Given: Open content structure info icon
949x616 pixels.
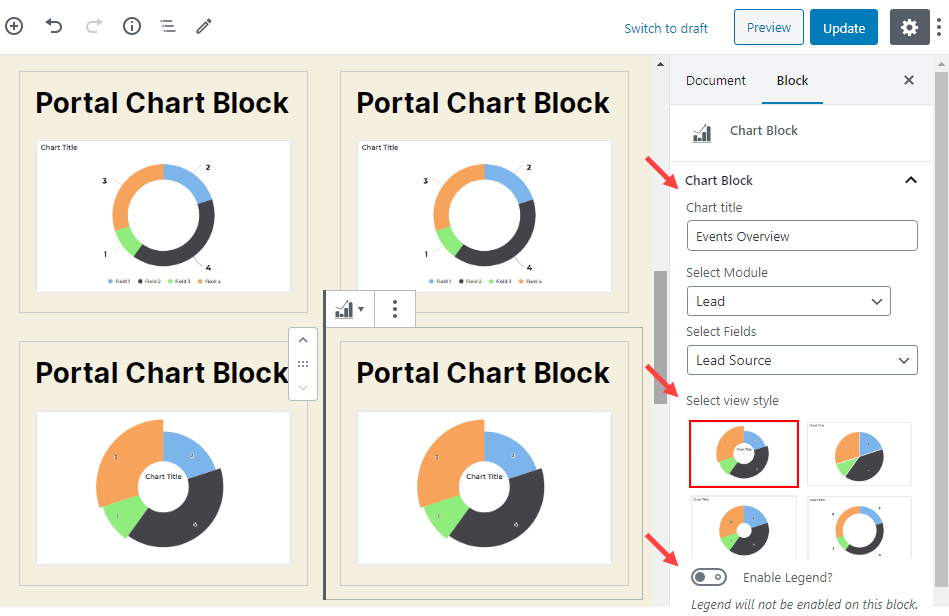Looking at the screenshot, I should (132, 27).
